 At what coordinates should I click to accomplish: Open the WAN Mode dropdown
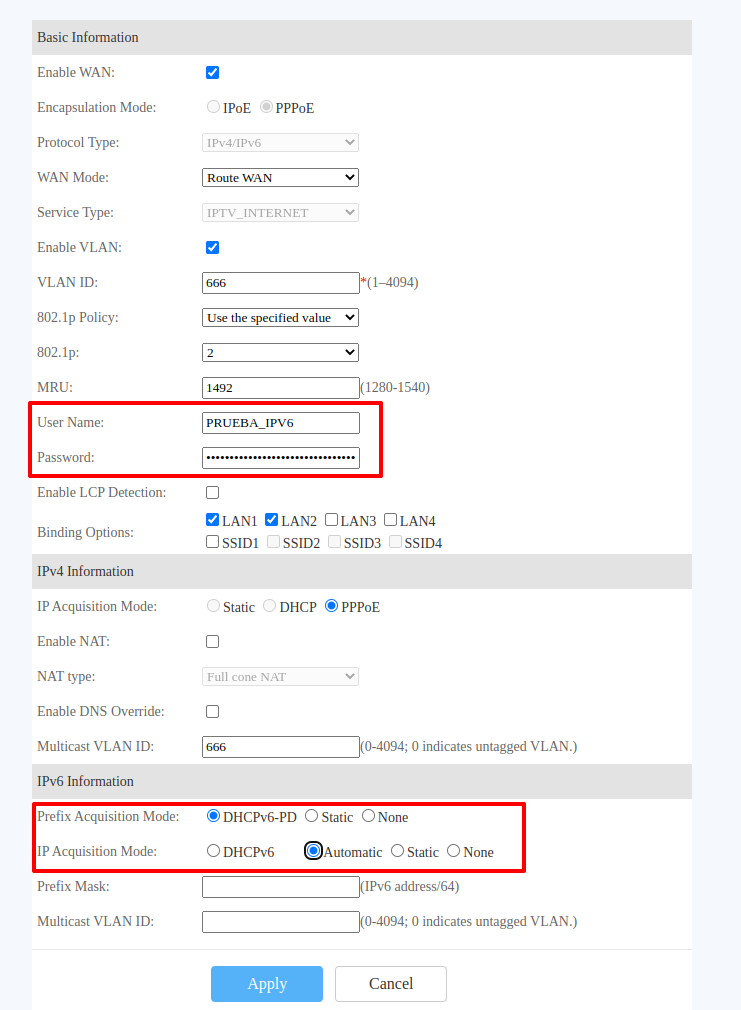280,177
